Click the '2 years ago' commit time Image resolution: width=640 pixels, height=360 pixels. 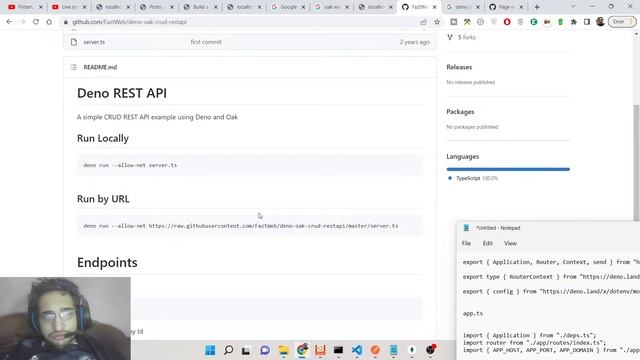[414, 42]
